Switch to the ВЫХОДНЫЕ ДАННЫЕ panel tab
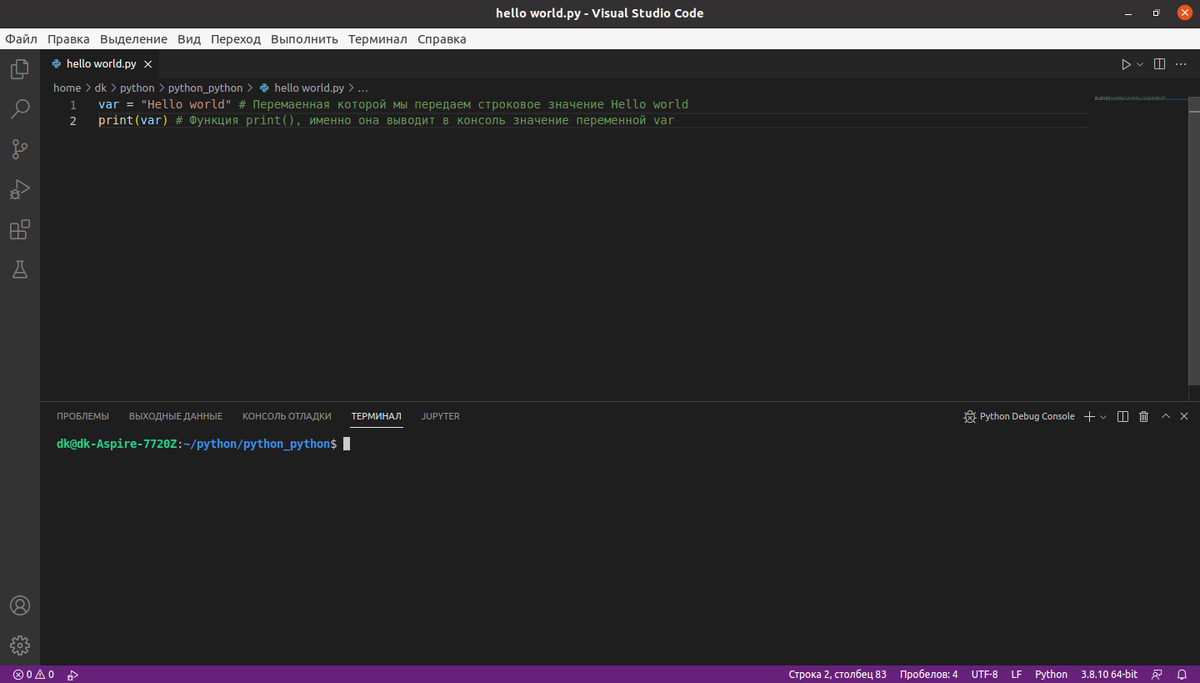 coord(176,416)
